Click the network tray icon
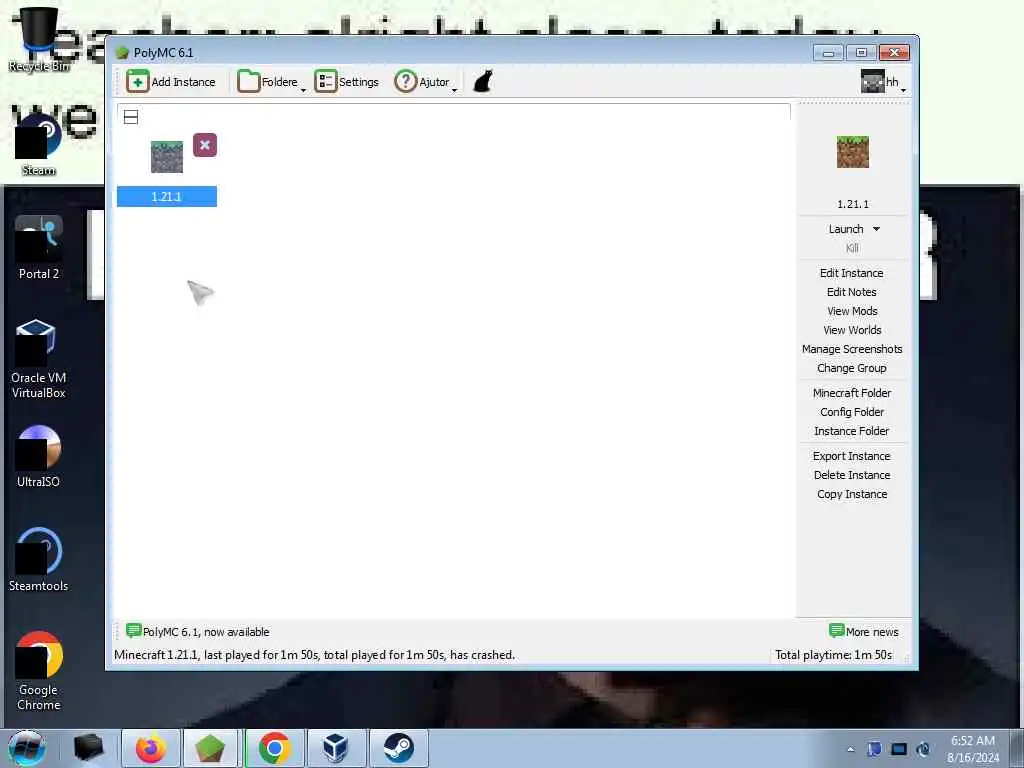The image size is (1024, 768). coord(899,749)
